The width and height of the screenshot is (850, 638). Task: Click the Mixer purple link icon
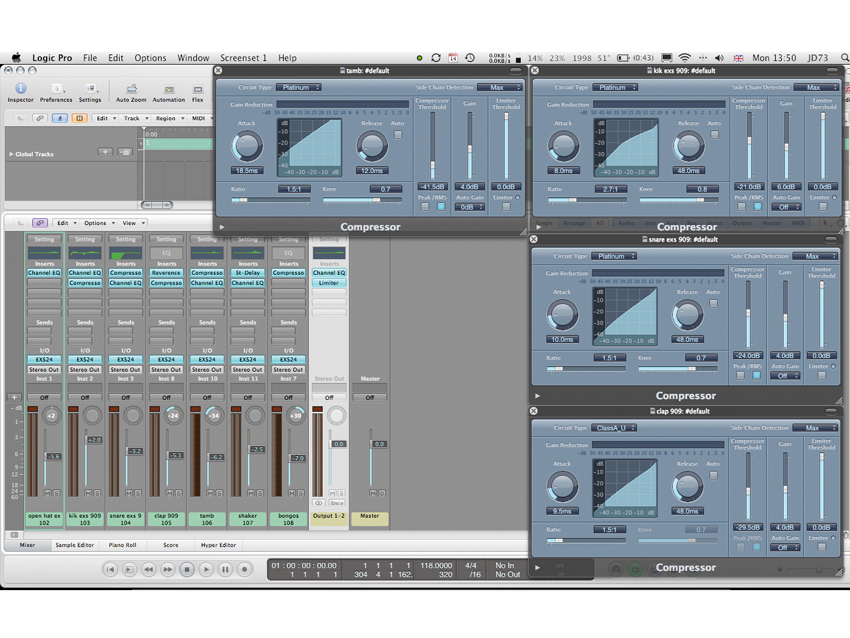[40, 223]
